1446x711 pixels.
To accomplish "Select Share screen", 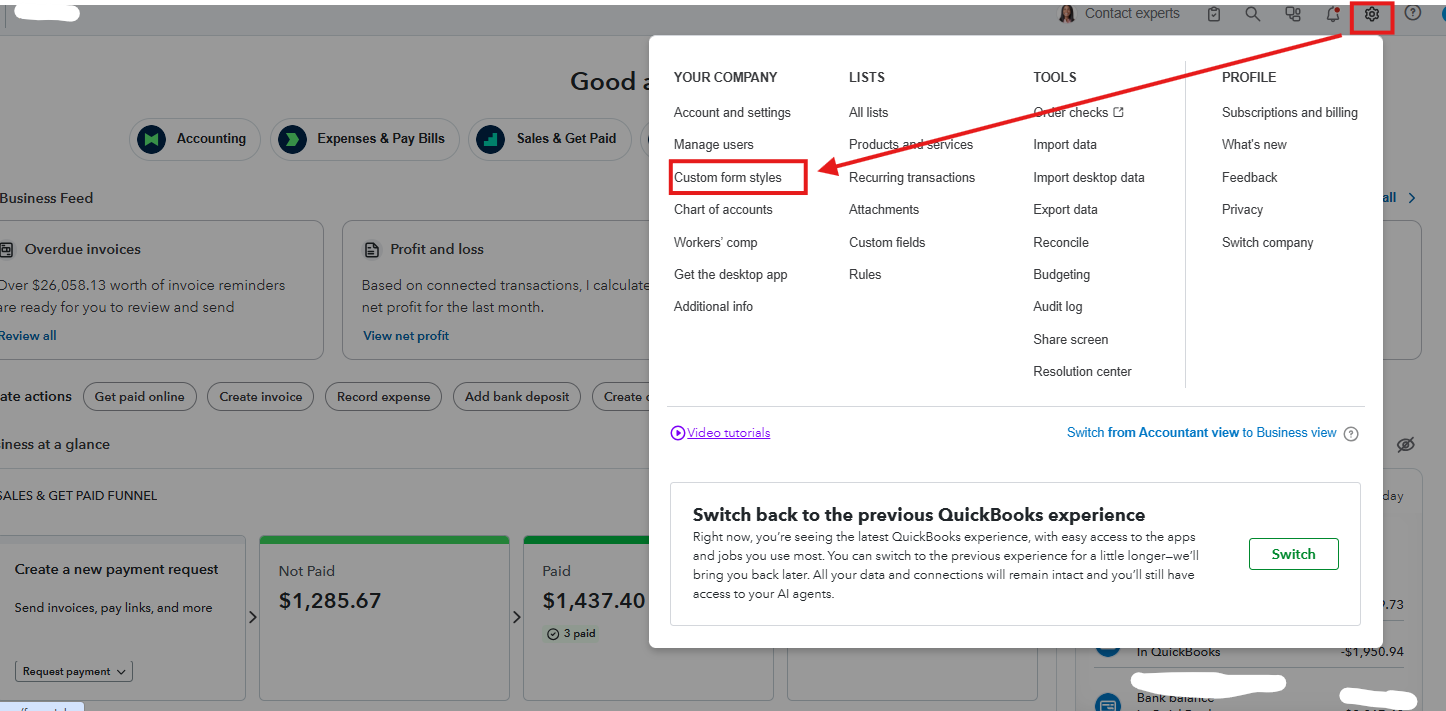I will pos(1071,339).
